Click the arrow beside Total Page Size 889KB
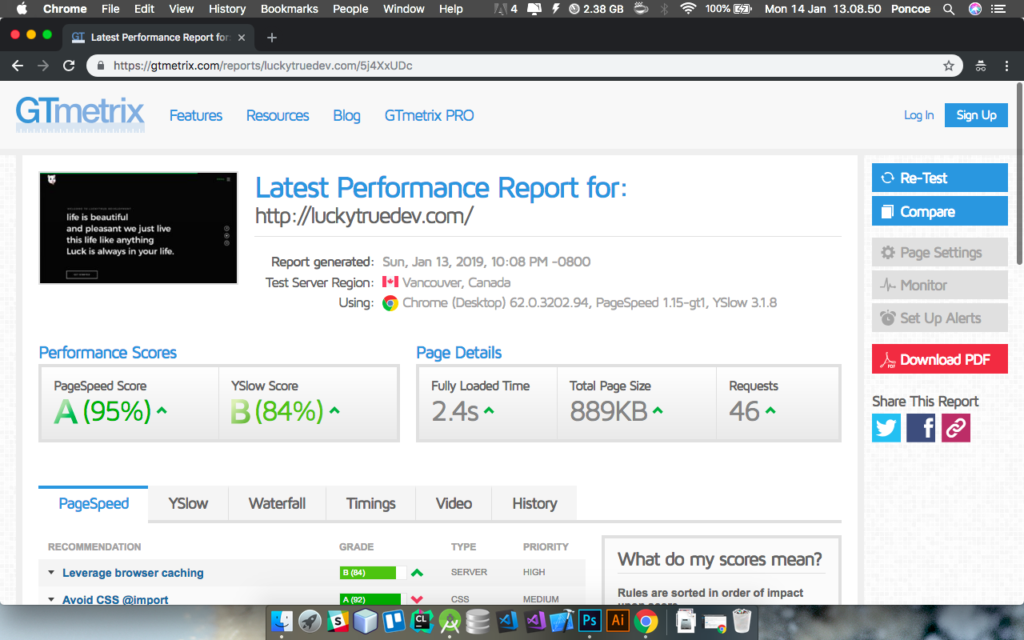The width and height of the screenshot is (1024, 640). (x=658, y=411)
